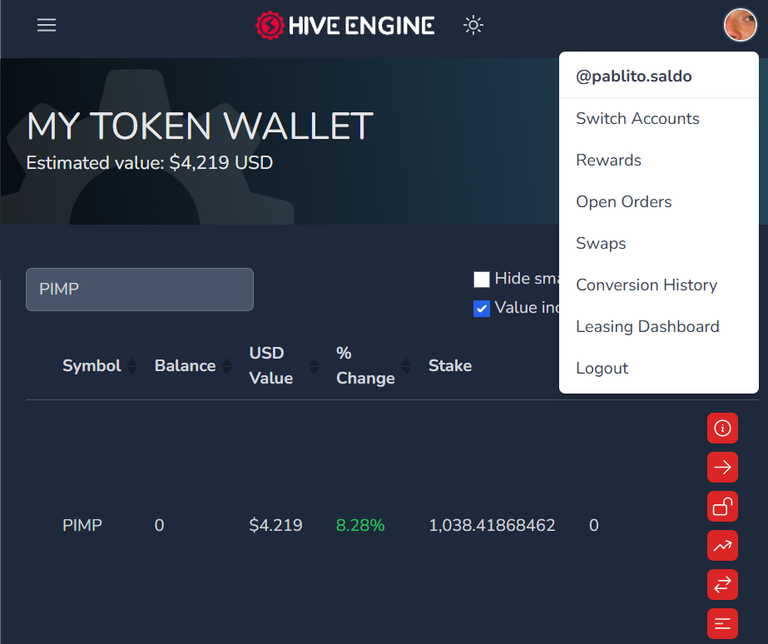The height and width of the screenshot is (644, 768).
Task: Click the MY TOKEN WALLET heading
Action: pyautogui.click(x=200, y=126)
